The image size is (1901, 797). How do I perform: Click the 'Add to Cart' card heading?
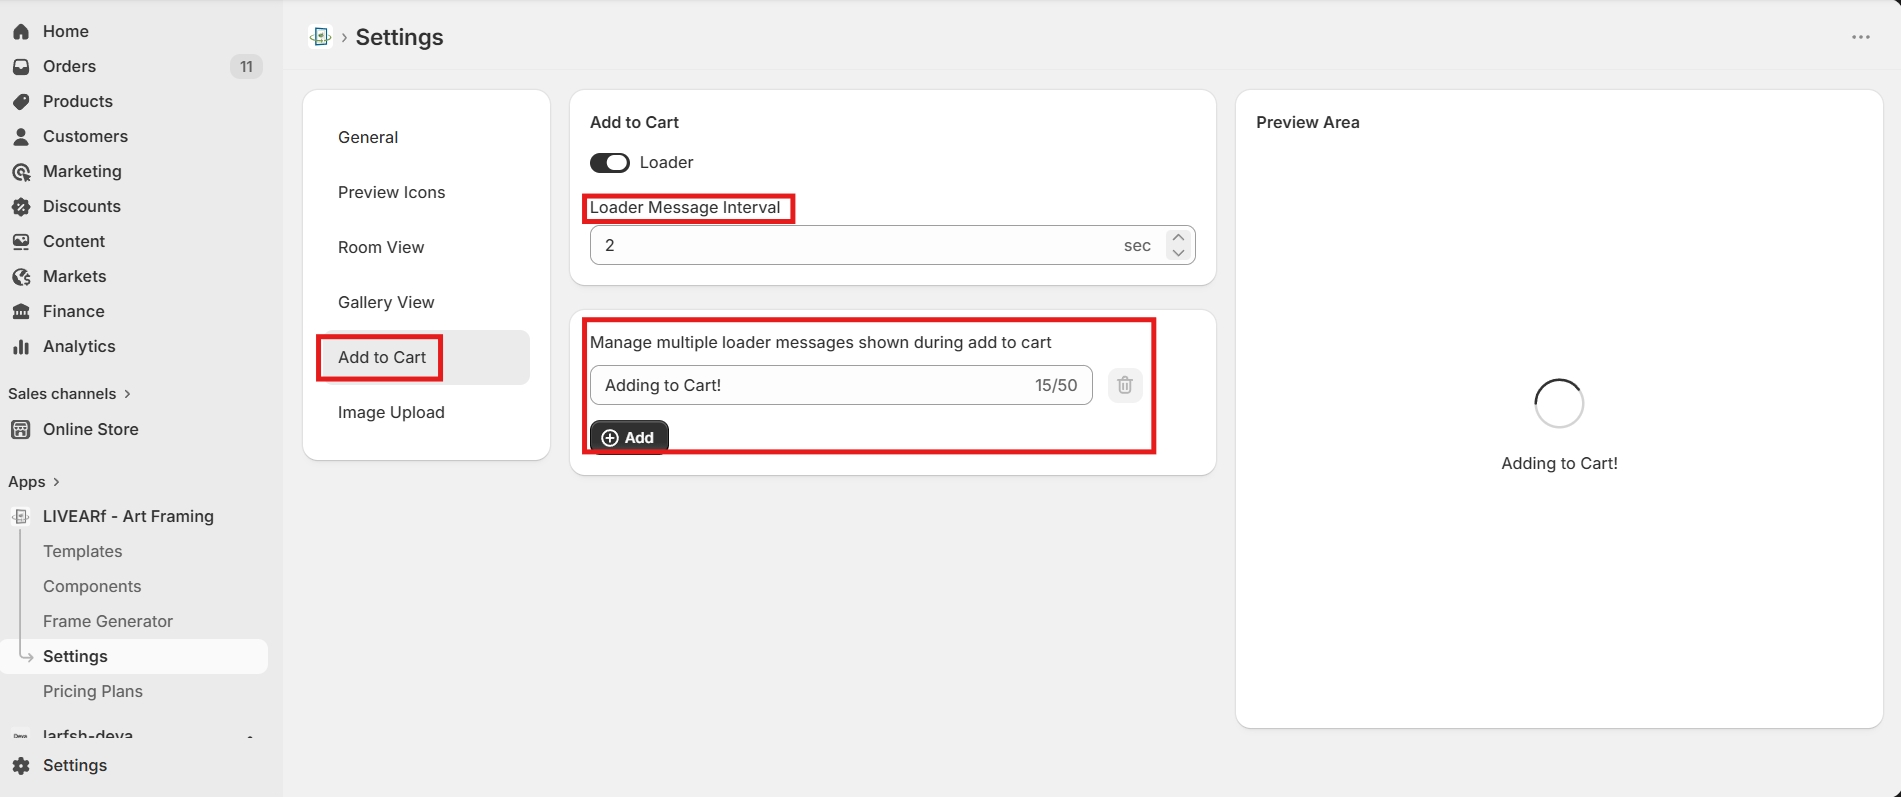click(x=634, y=123)
